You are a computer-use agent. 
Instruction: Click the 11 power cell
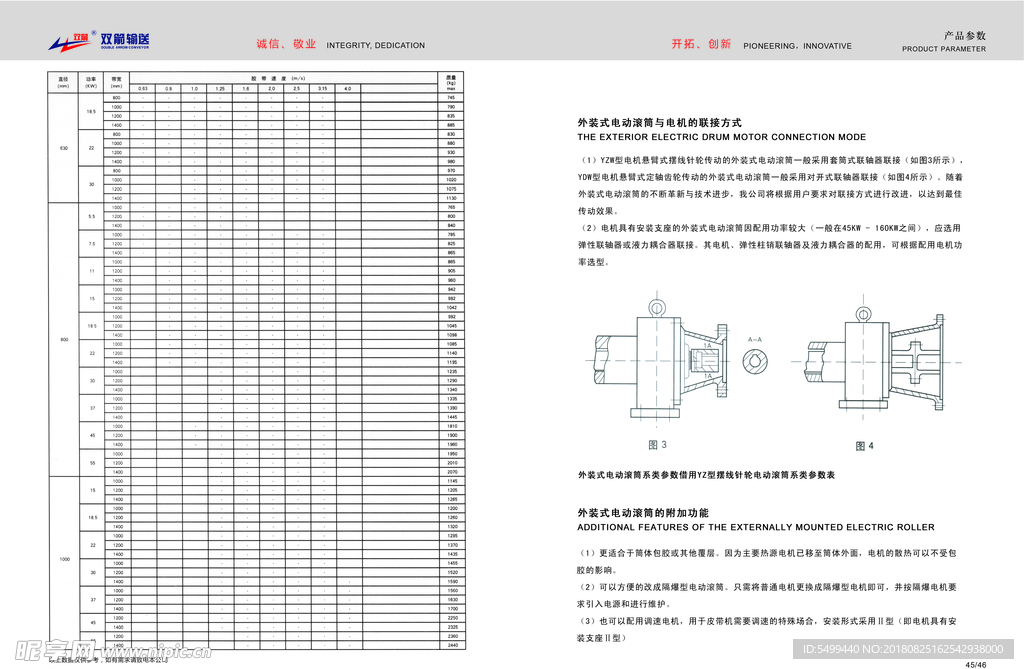[x=91, y=271]
